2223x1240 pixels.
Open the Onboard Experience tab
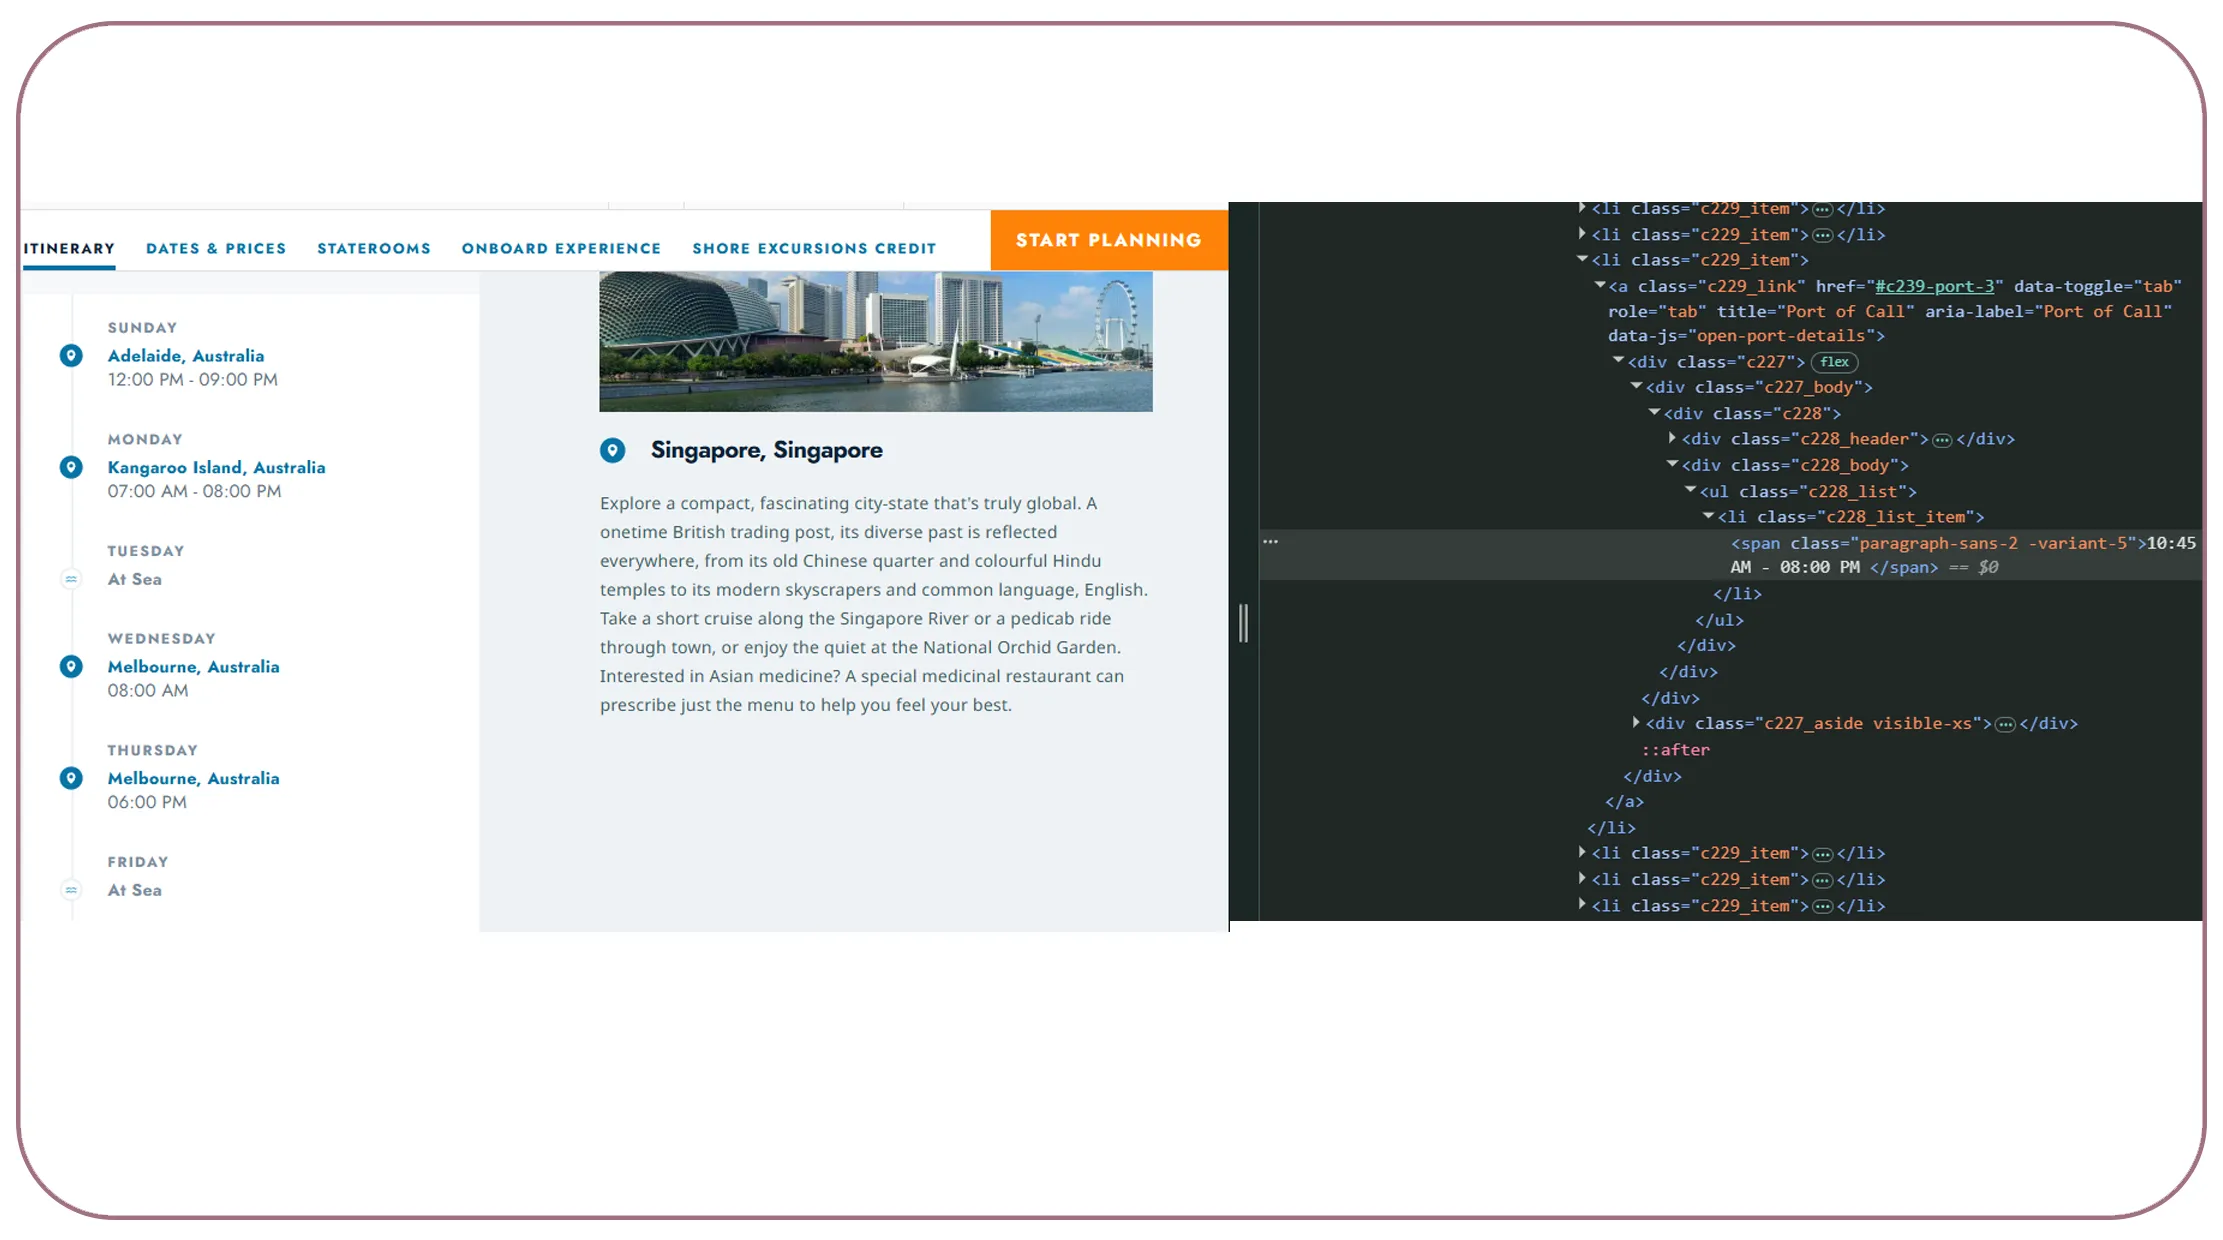coord(561,248)
